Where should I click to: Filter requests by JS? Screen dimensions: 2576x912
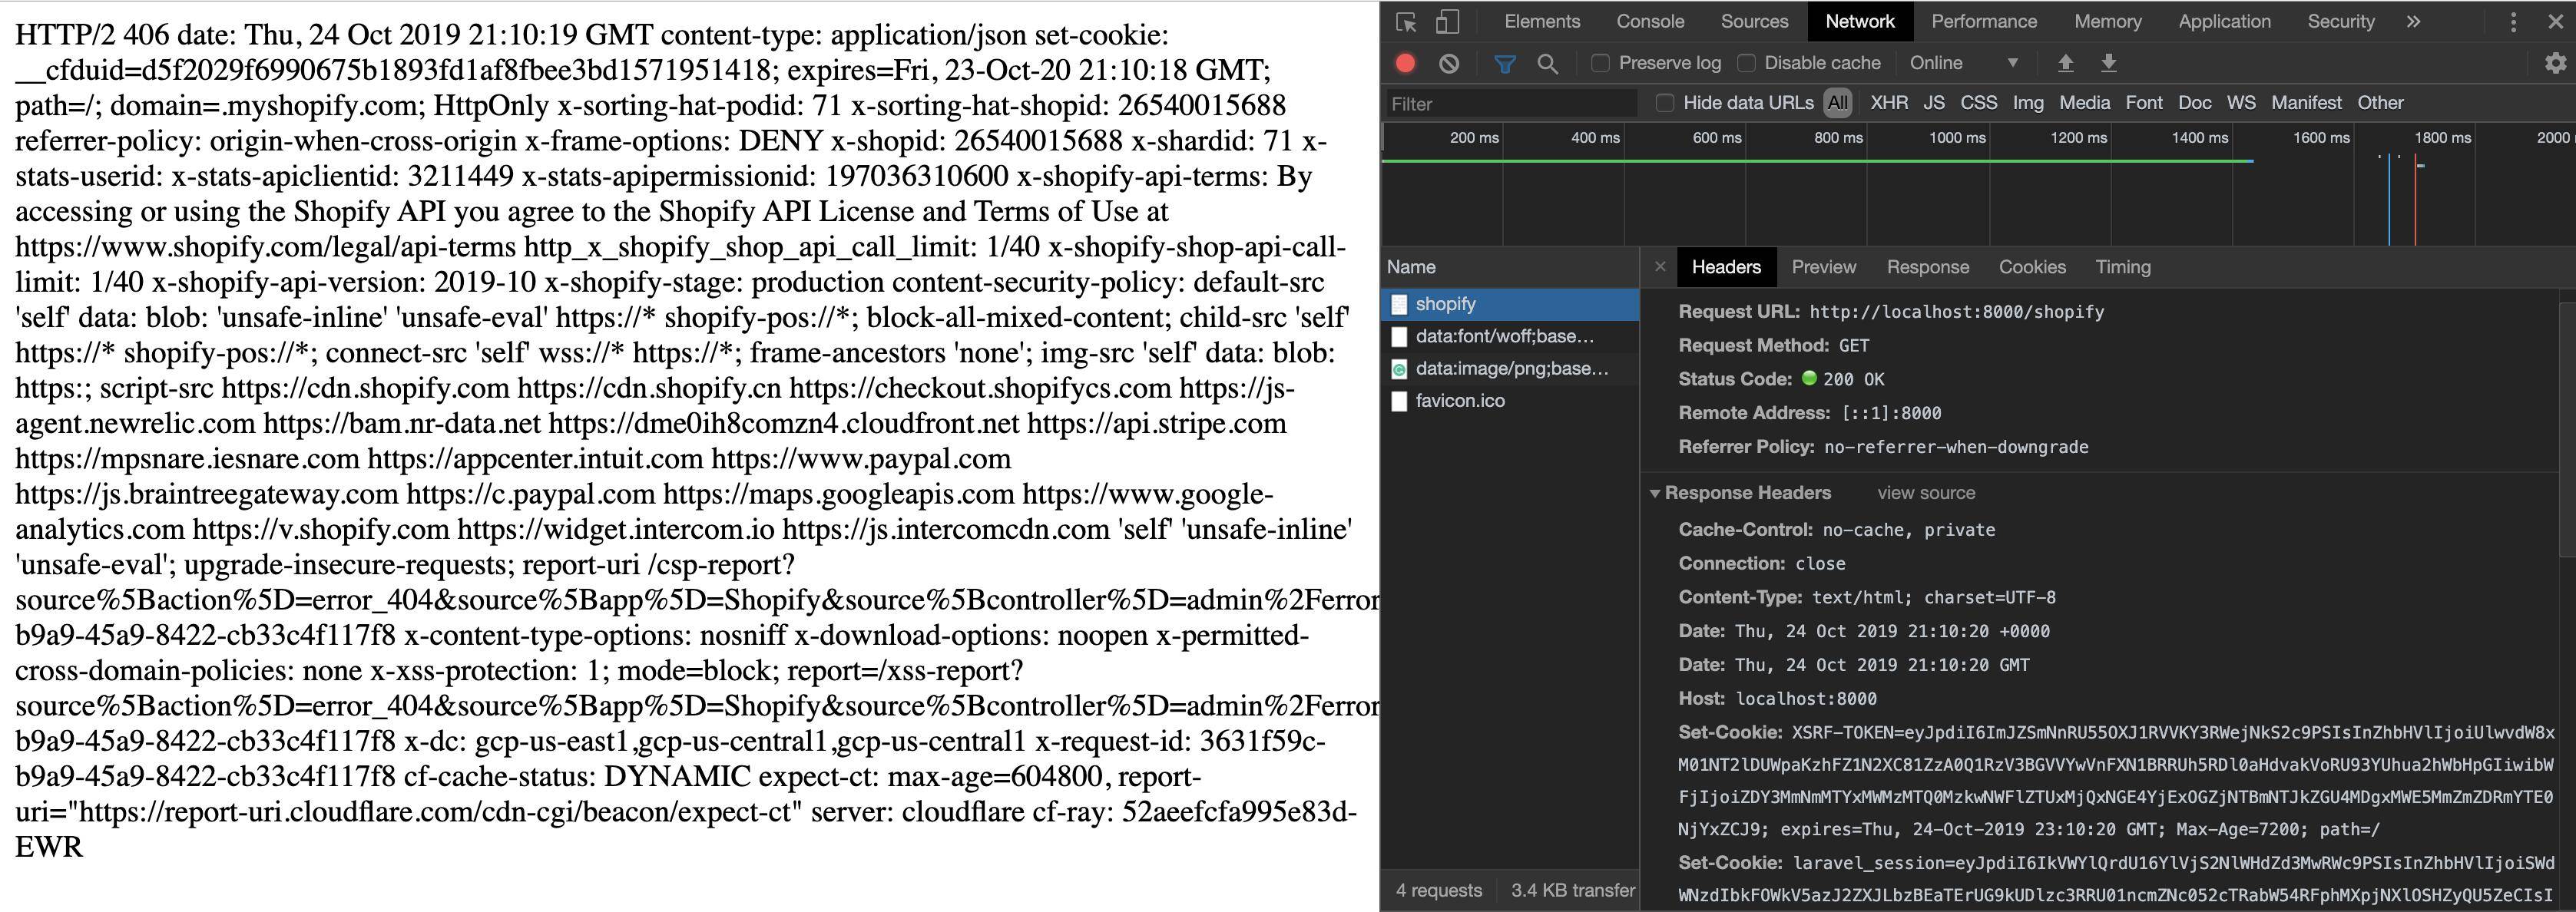tap(1934, 103)
